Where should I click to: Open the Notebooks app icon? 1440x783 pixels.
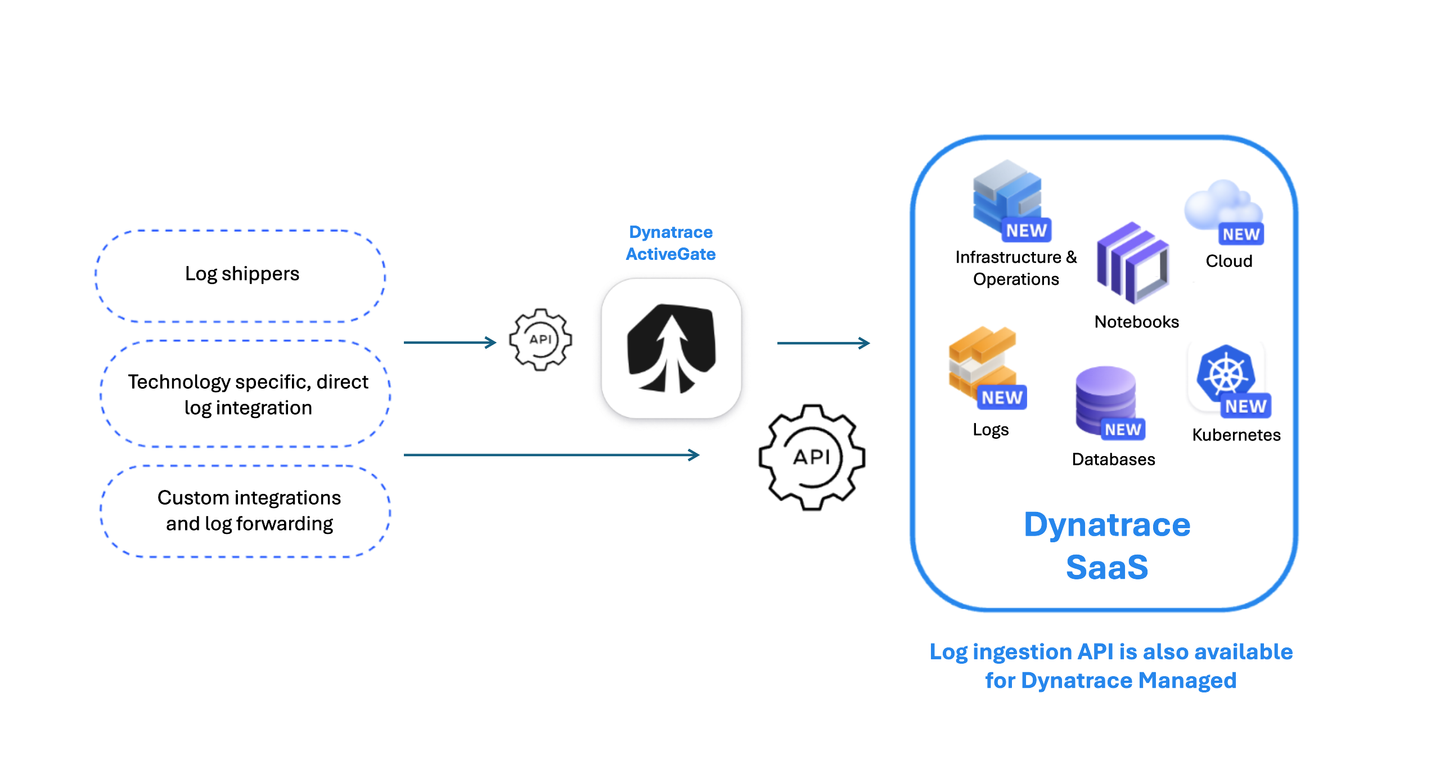[1133, 263]
